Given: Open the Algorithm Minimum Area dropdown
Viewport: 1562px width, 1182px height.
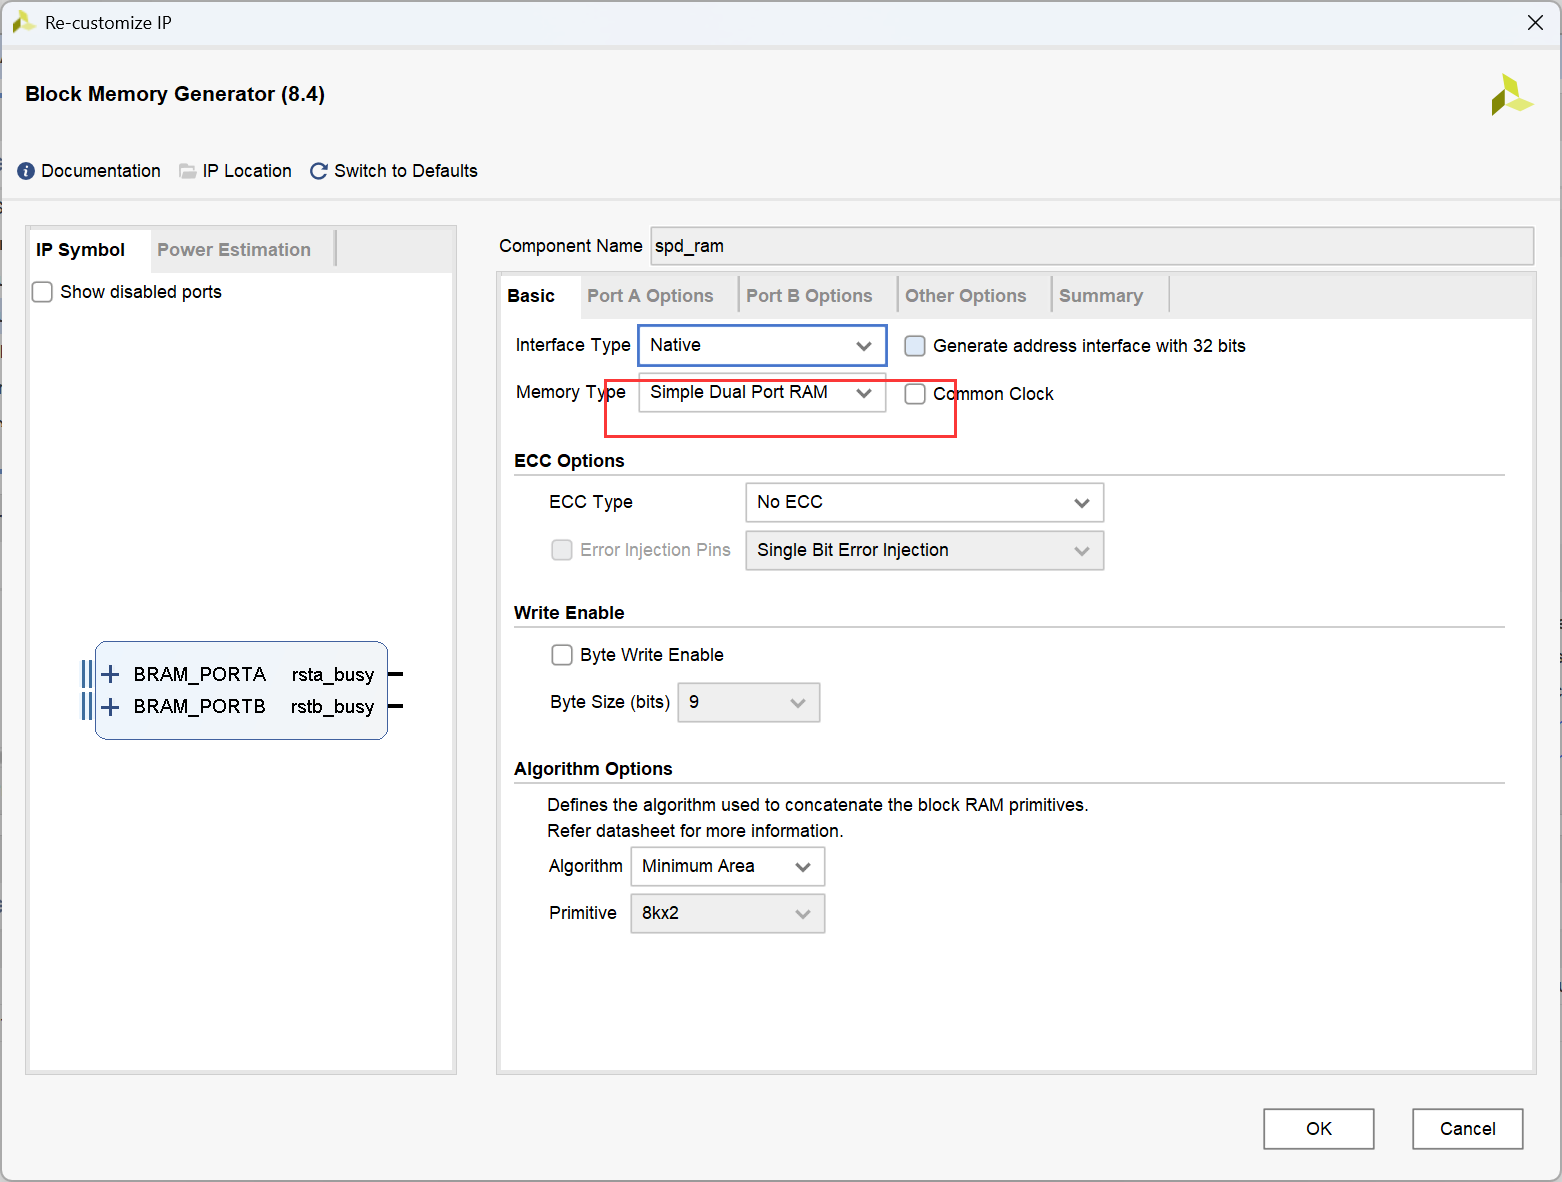Looking at the screenshot, I should (727, 866).
